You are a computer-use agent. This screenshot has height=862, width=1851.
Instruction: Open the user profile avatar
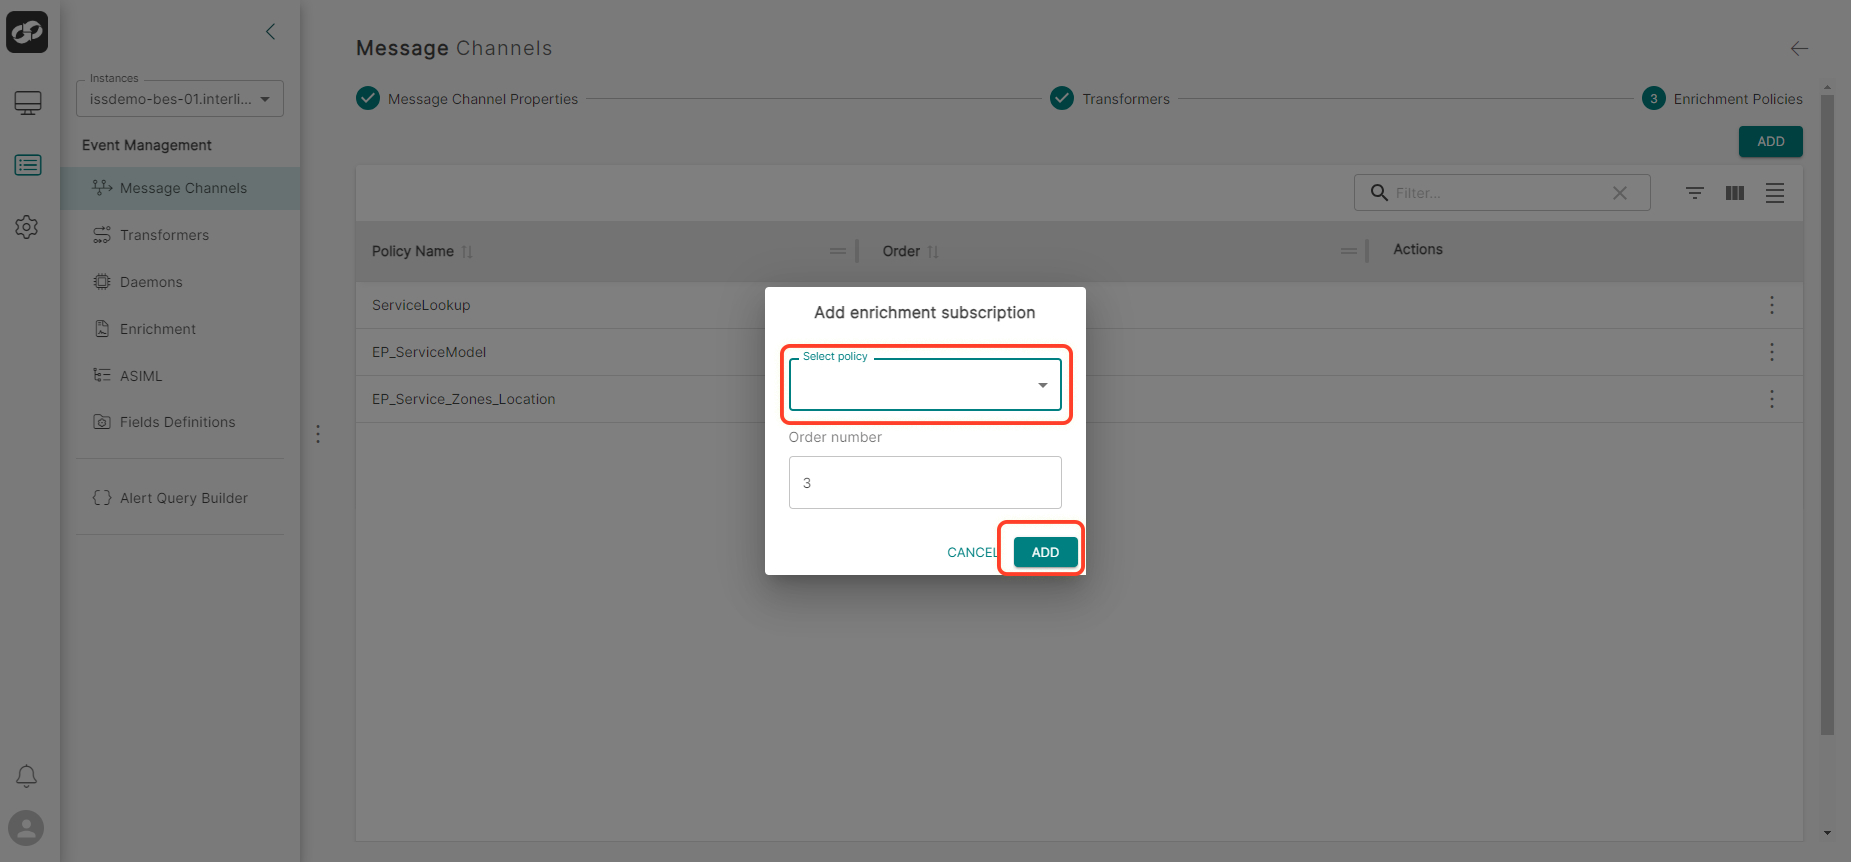click(26, 828)
